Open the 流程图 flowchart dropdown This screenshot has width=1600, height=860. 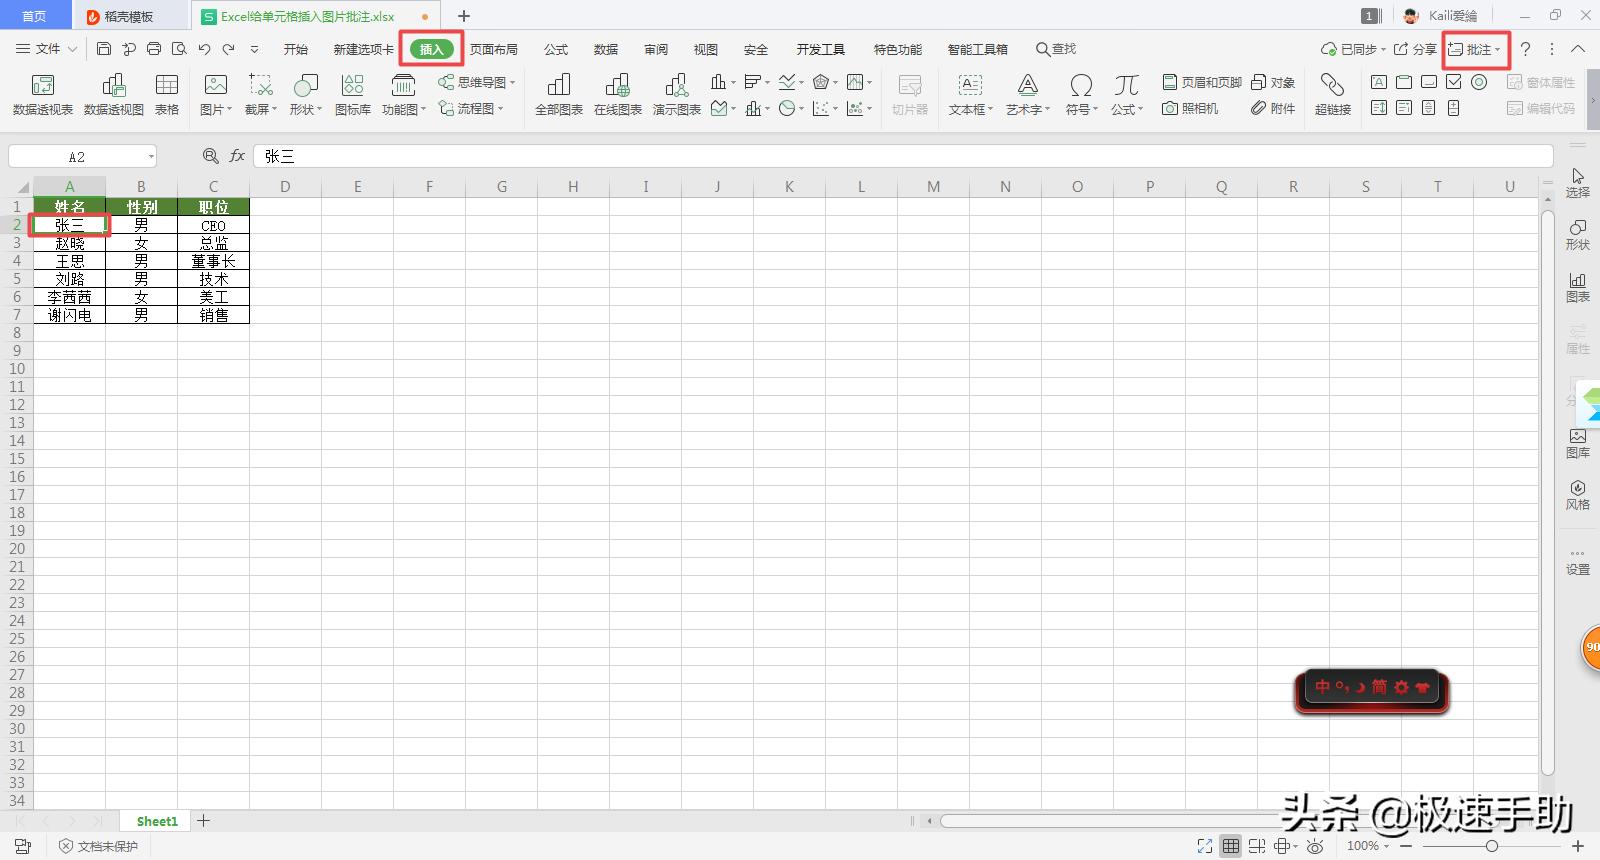[x=471, y=108]
